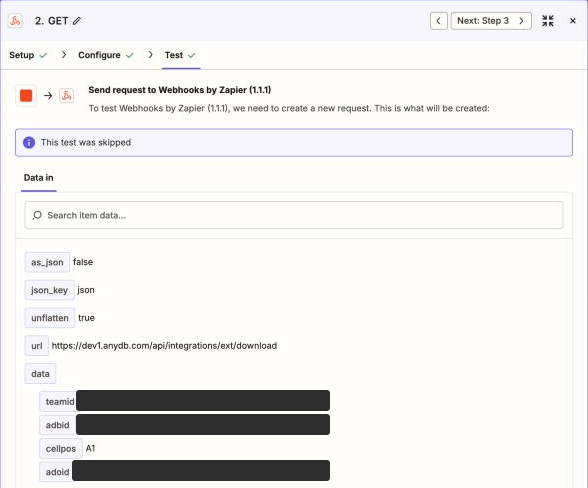588x488 pixels.
Task: Go to previous step with left chevron button
Action: pyautogui.click(x=438, y=21)
